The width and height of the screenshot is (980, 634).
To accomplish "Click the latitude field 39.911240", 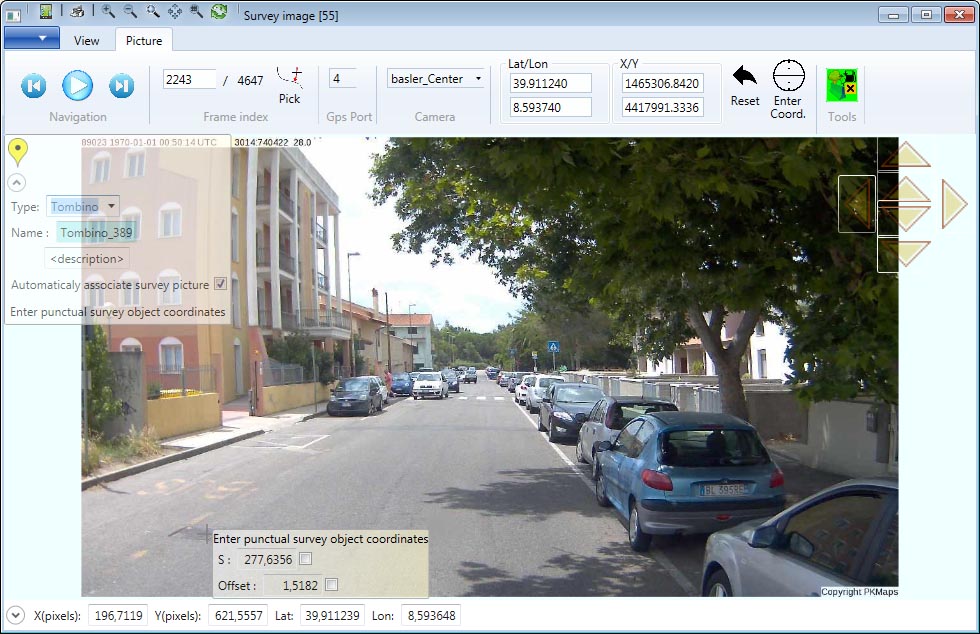I will (550, 83).
